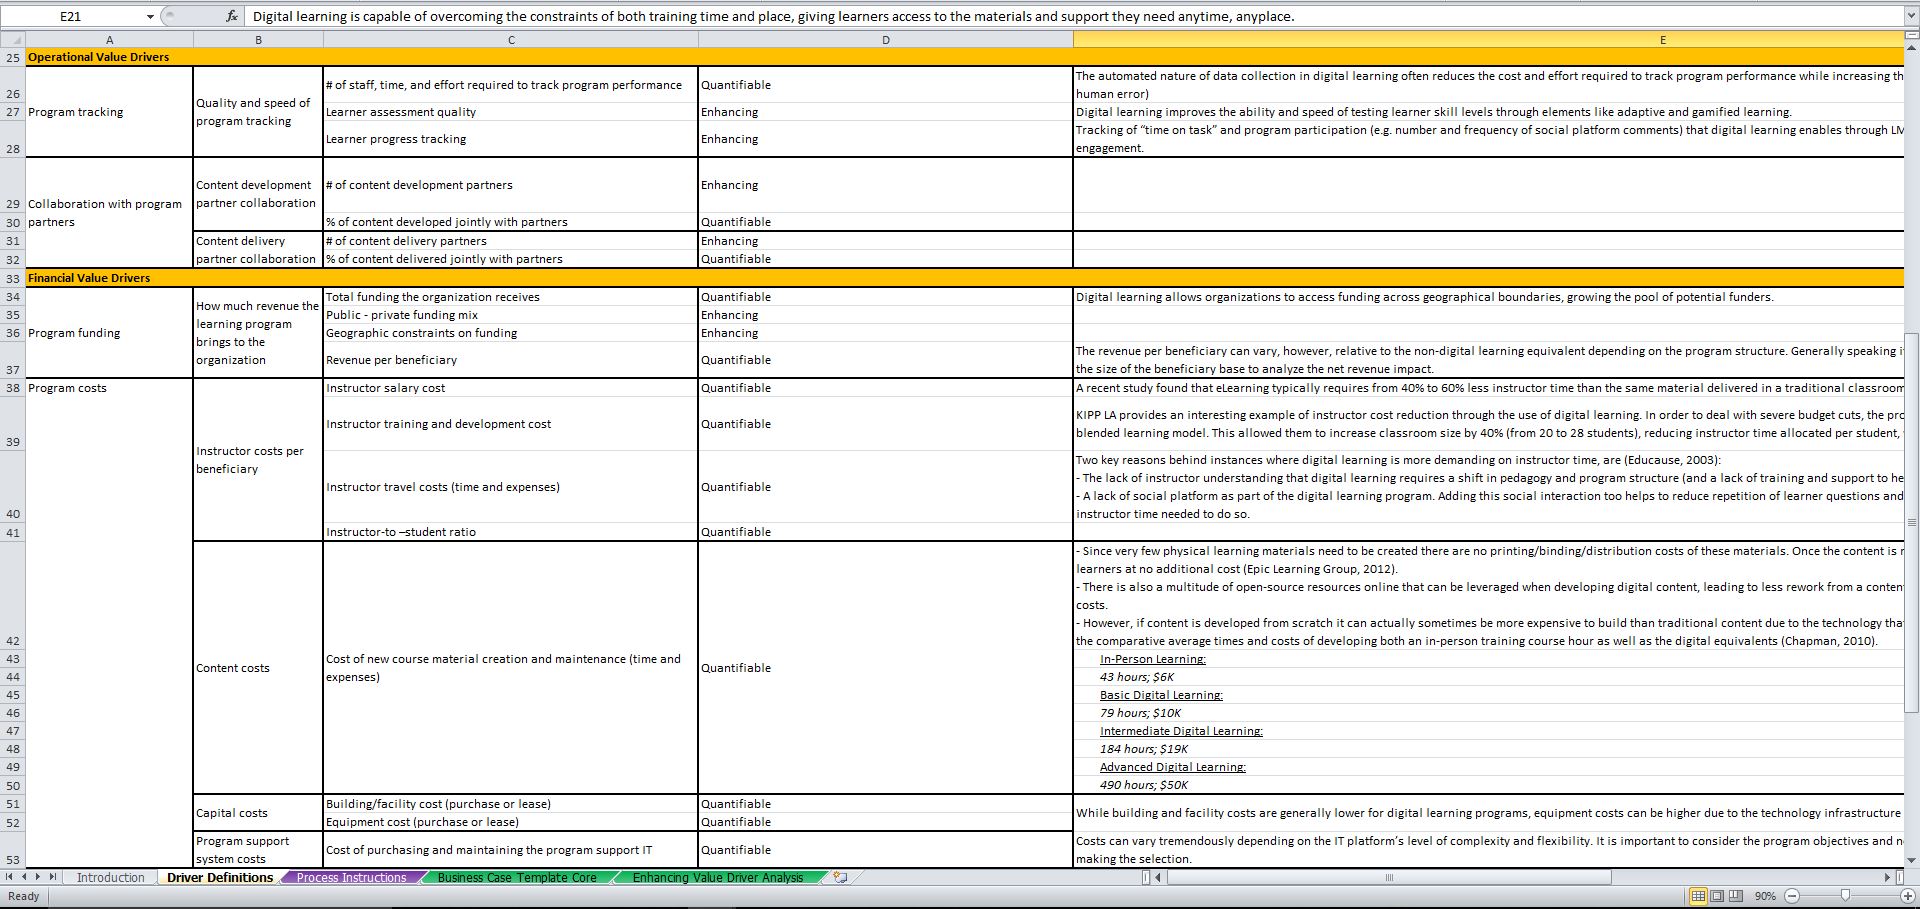Click the Insert Function fx icon
Viewport: 1920px width, 909px height.
231,16
